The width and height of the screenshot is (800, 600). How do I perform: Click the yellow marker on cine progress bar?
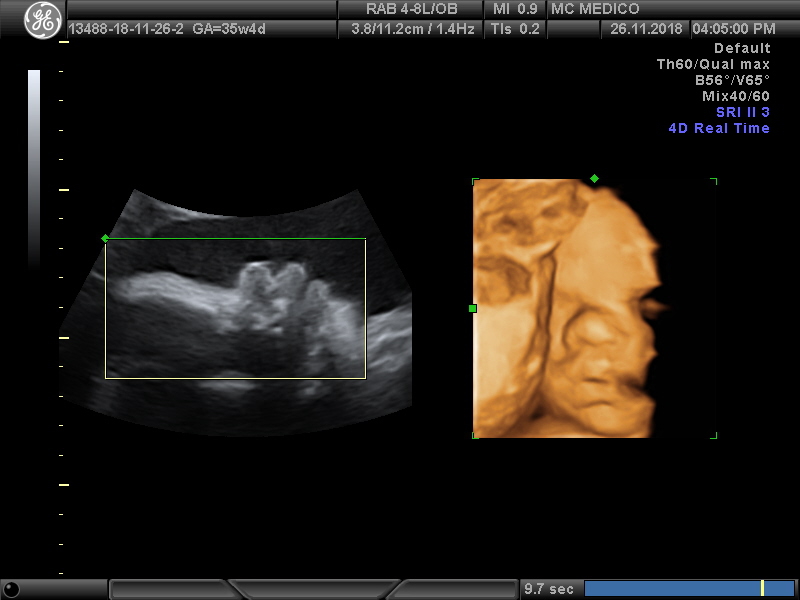coord(762,588)
